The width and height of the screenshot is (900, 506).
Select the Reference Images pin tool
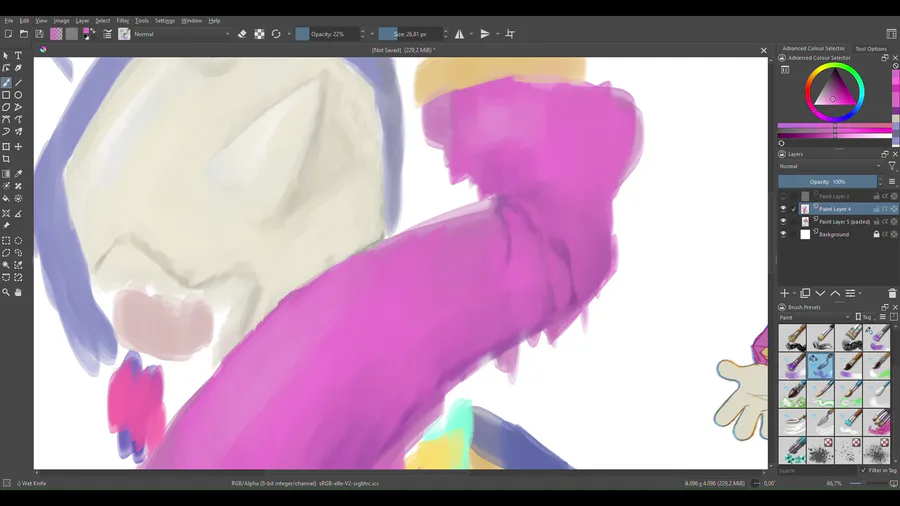pyautogui.click(x=6, y=225)
